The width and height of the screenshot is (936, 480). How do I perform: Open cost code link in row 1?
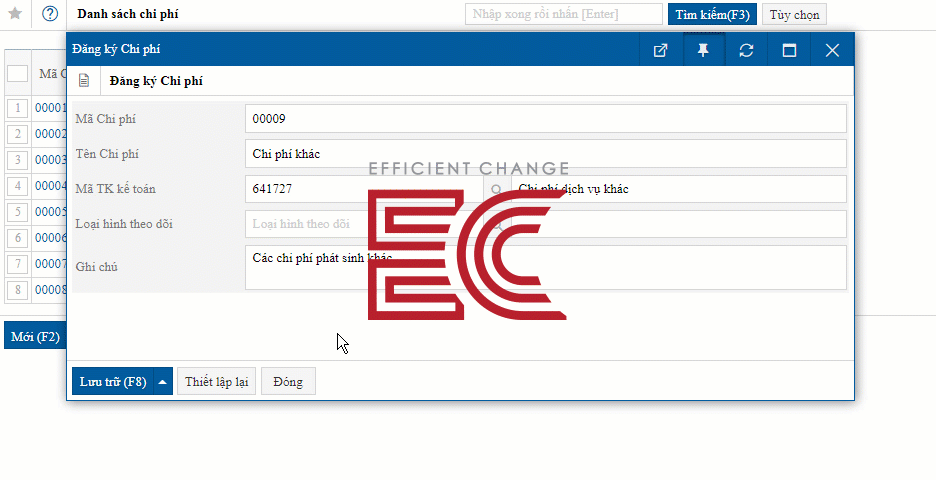coord(50,108)
